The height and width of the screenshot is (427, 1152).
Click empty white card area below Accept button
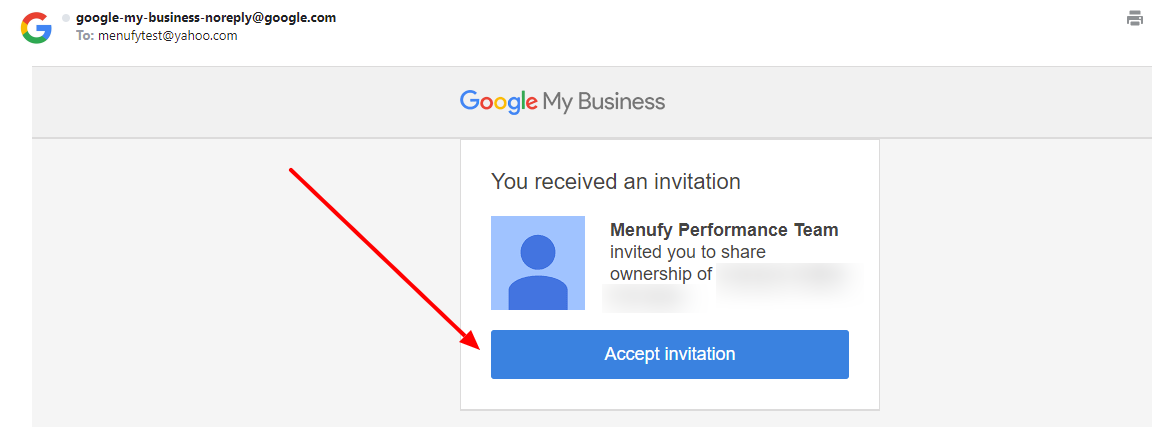coord(669,395)
